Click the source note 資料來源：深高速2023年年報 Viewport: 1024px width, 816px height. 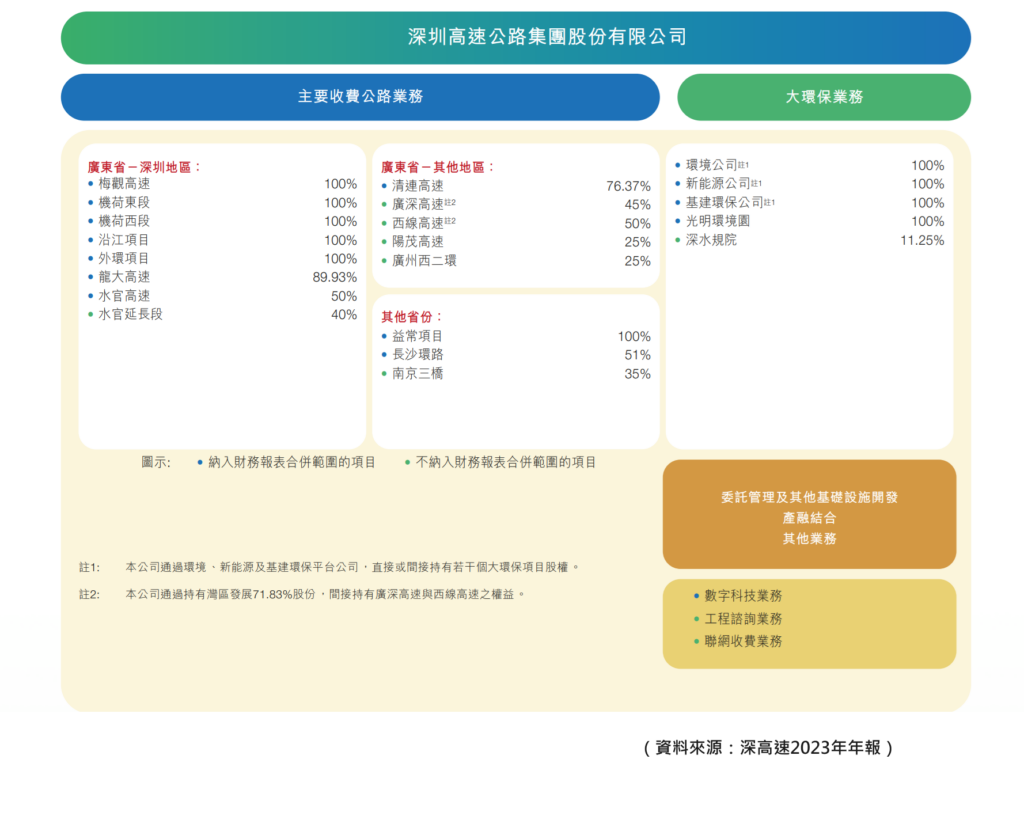point(768,748)
